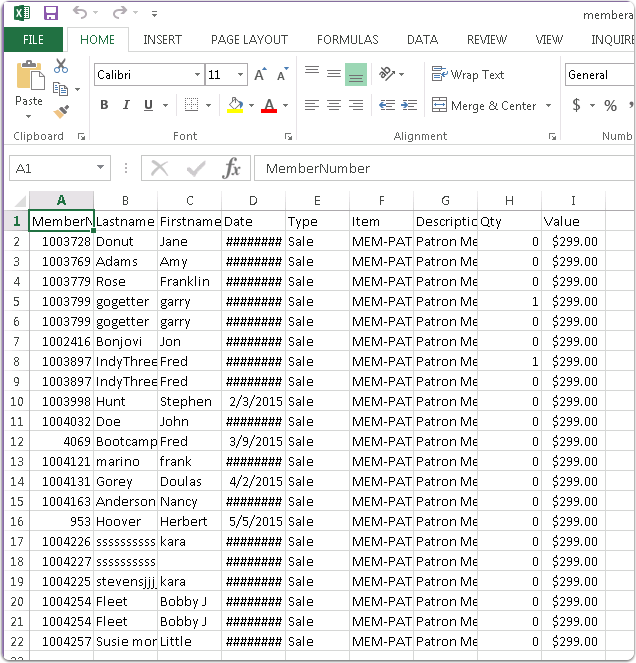Click the Increase Indent icon
The width and height of the screenshot is (636, 663).
409,105
